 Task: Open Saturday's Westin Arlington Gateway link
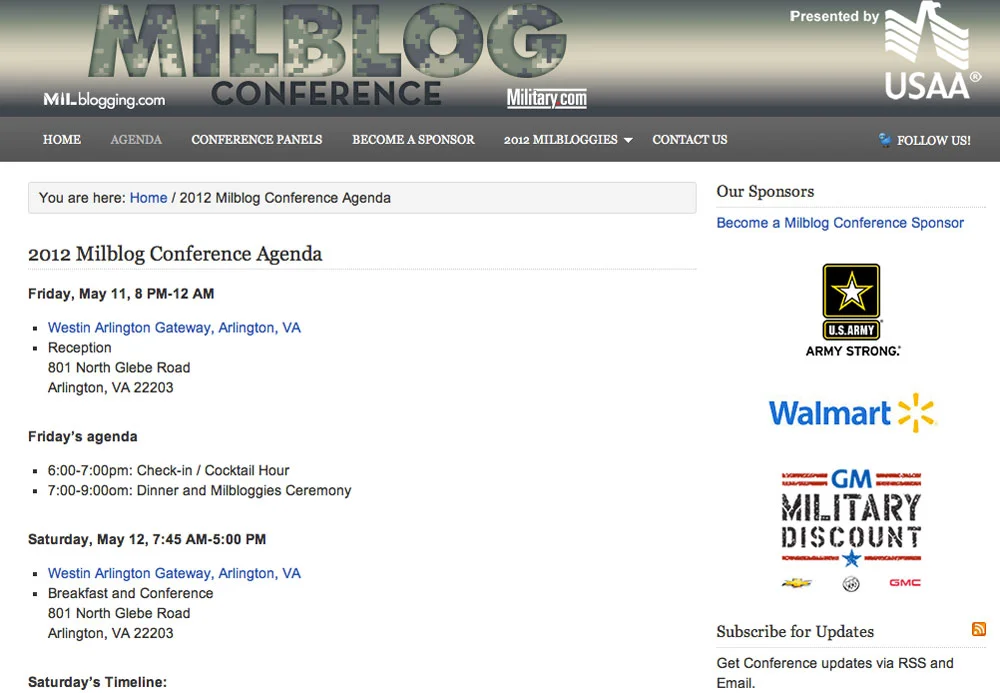tap(174, 573)
